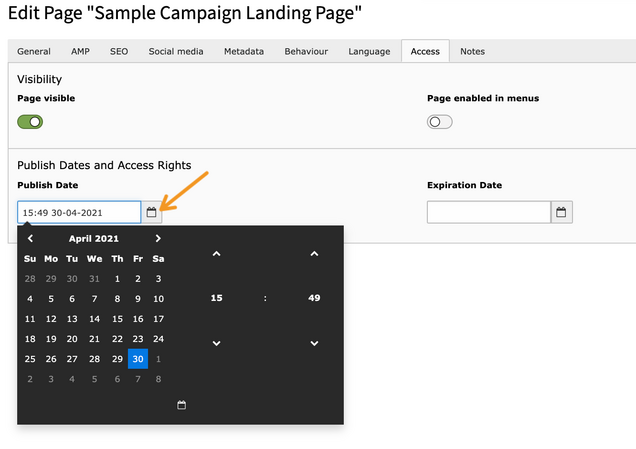Enable the Page enabled in menus switch
The image size is (636, 449).
click(440, 122)
